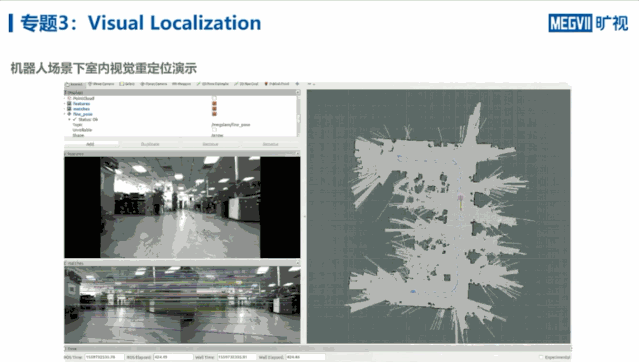Viewport: 639px width, 362px height.
Task: Expand the Status: Ok entry
Action: click(x=69, y=119)
